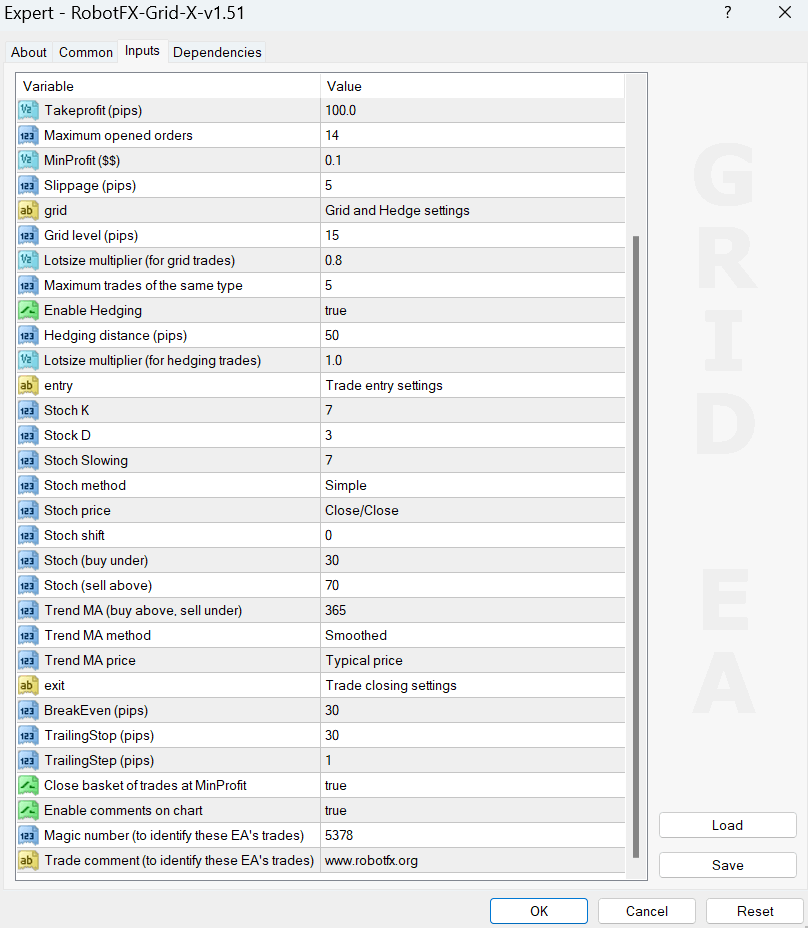
Task: Click the Cancel button
Action: coord(646,911)
